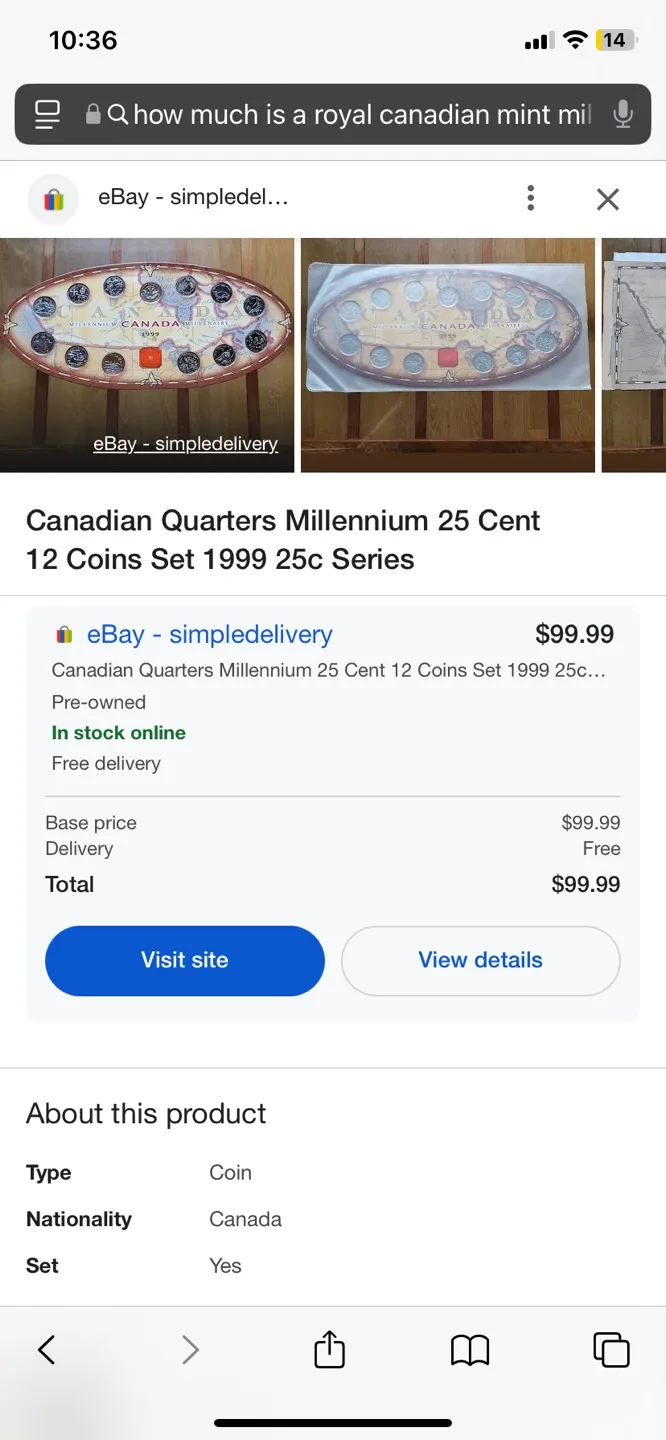Screen dimensions: 666x1440
Task: Show open tabs with the tabs icon
Action: [611, 1349]
